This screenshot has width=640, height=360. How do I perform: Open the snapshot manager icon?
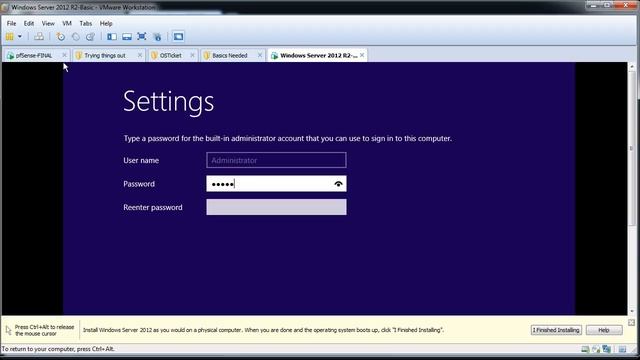pos(90,37)
